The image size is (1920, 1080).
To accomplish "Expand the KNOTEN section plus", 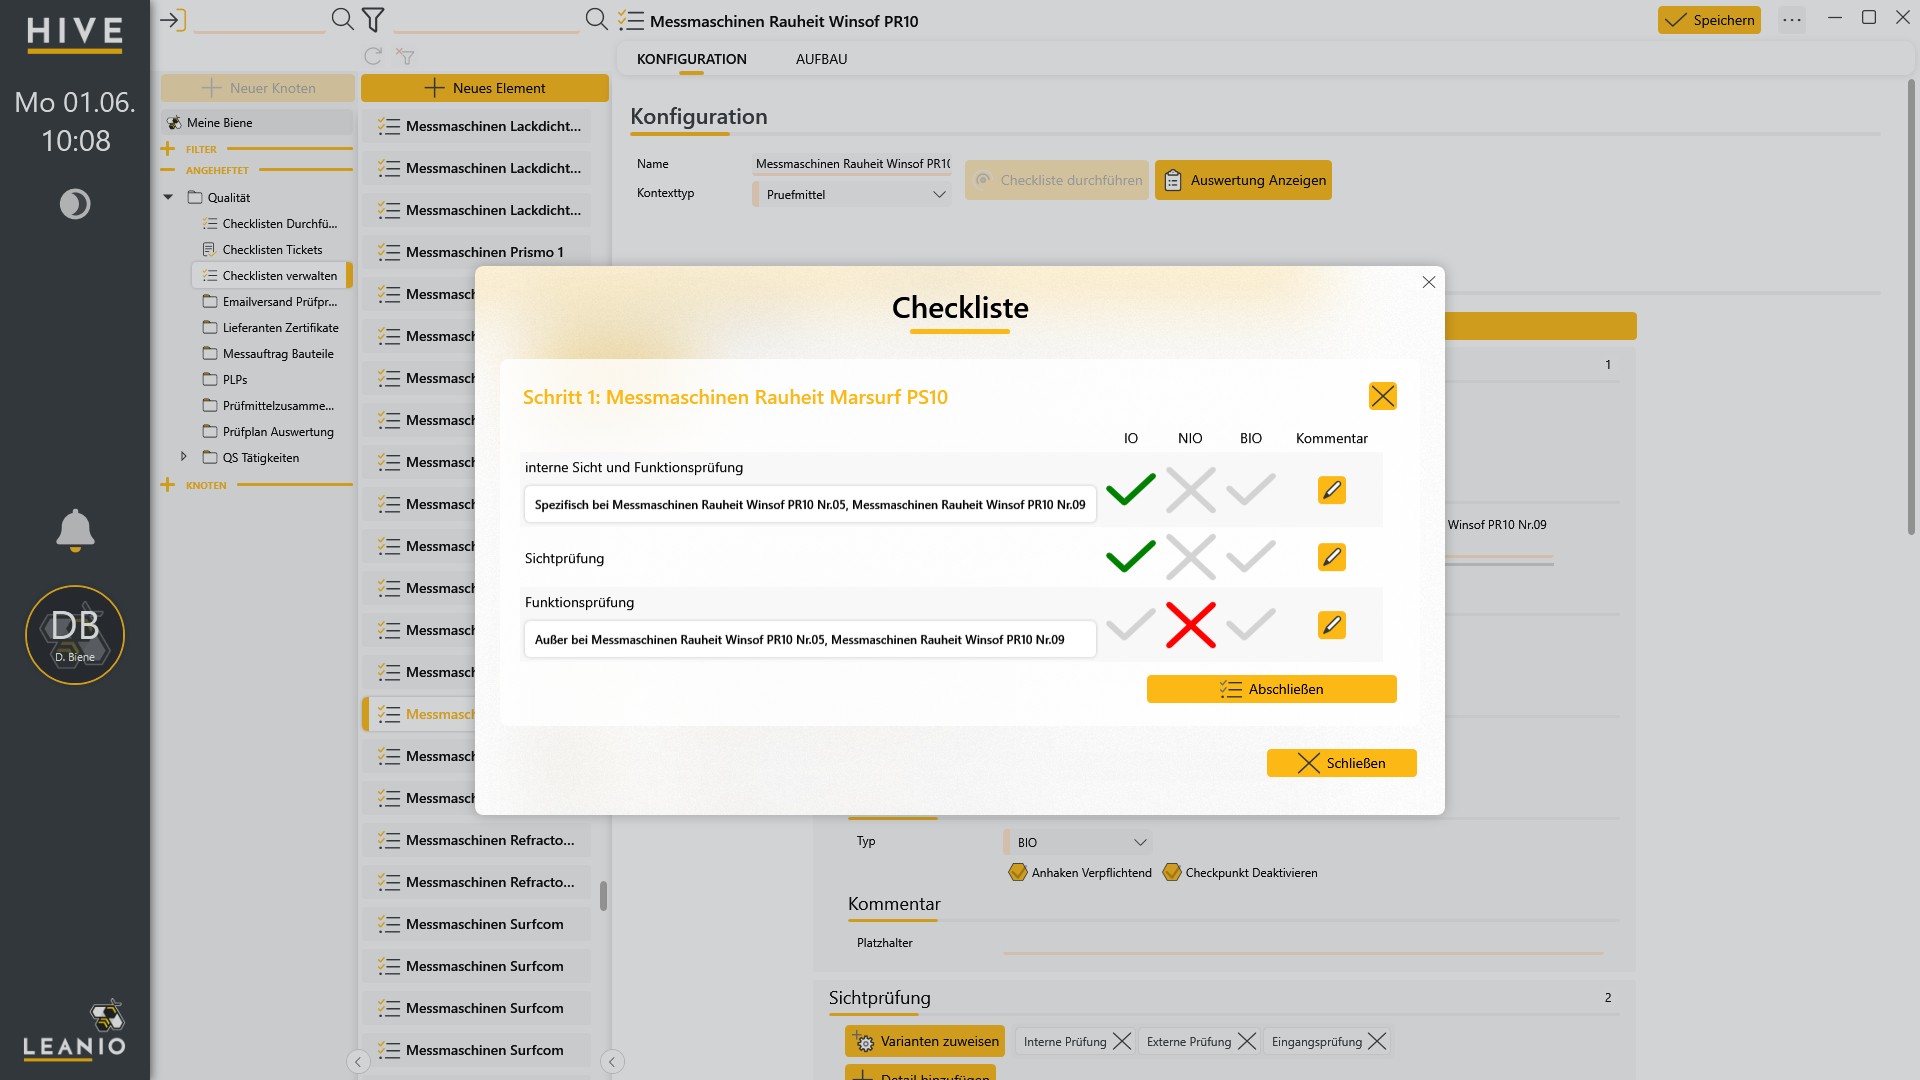I will pyautogui.click(x=167, y=485).
